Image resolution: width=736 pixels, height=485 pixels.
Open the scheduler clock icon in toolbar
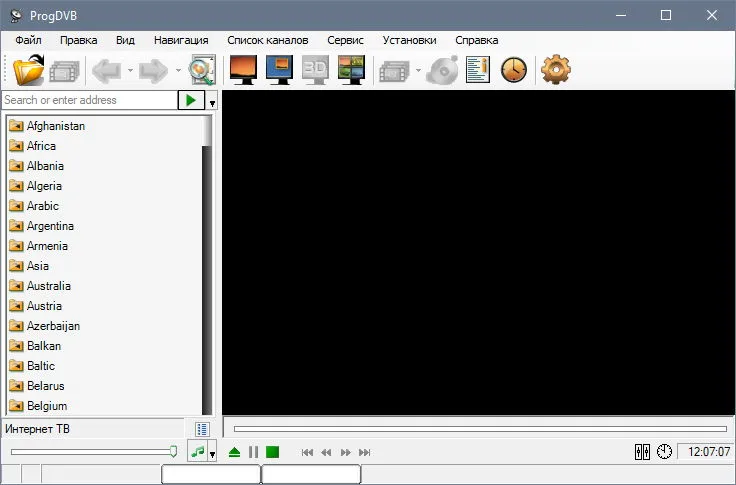(x=514, y=70)
